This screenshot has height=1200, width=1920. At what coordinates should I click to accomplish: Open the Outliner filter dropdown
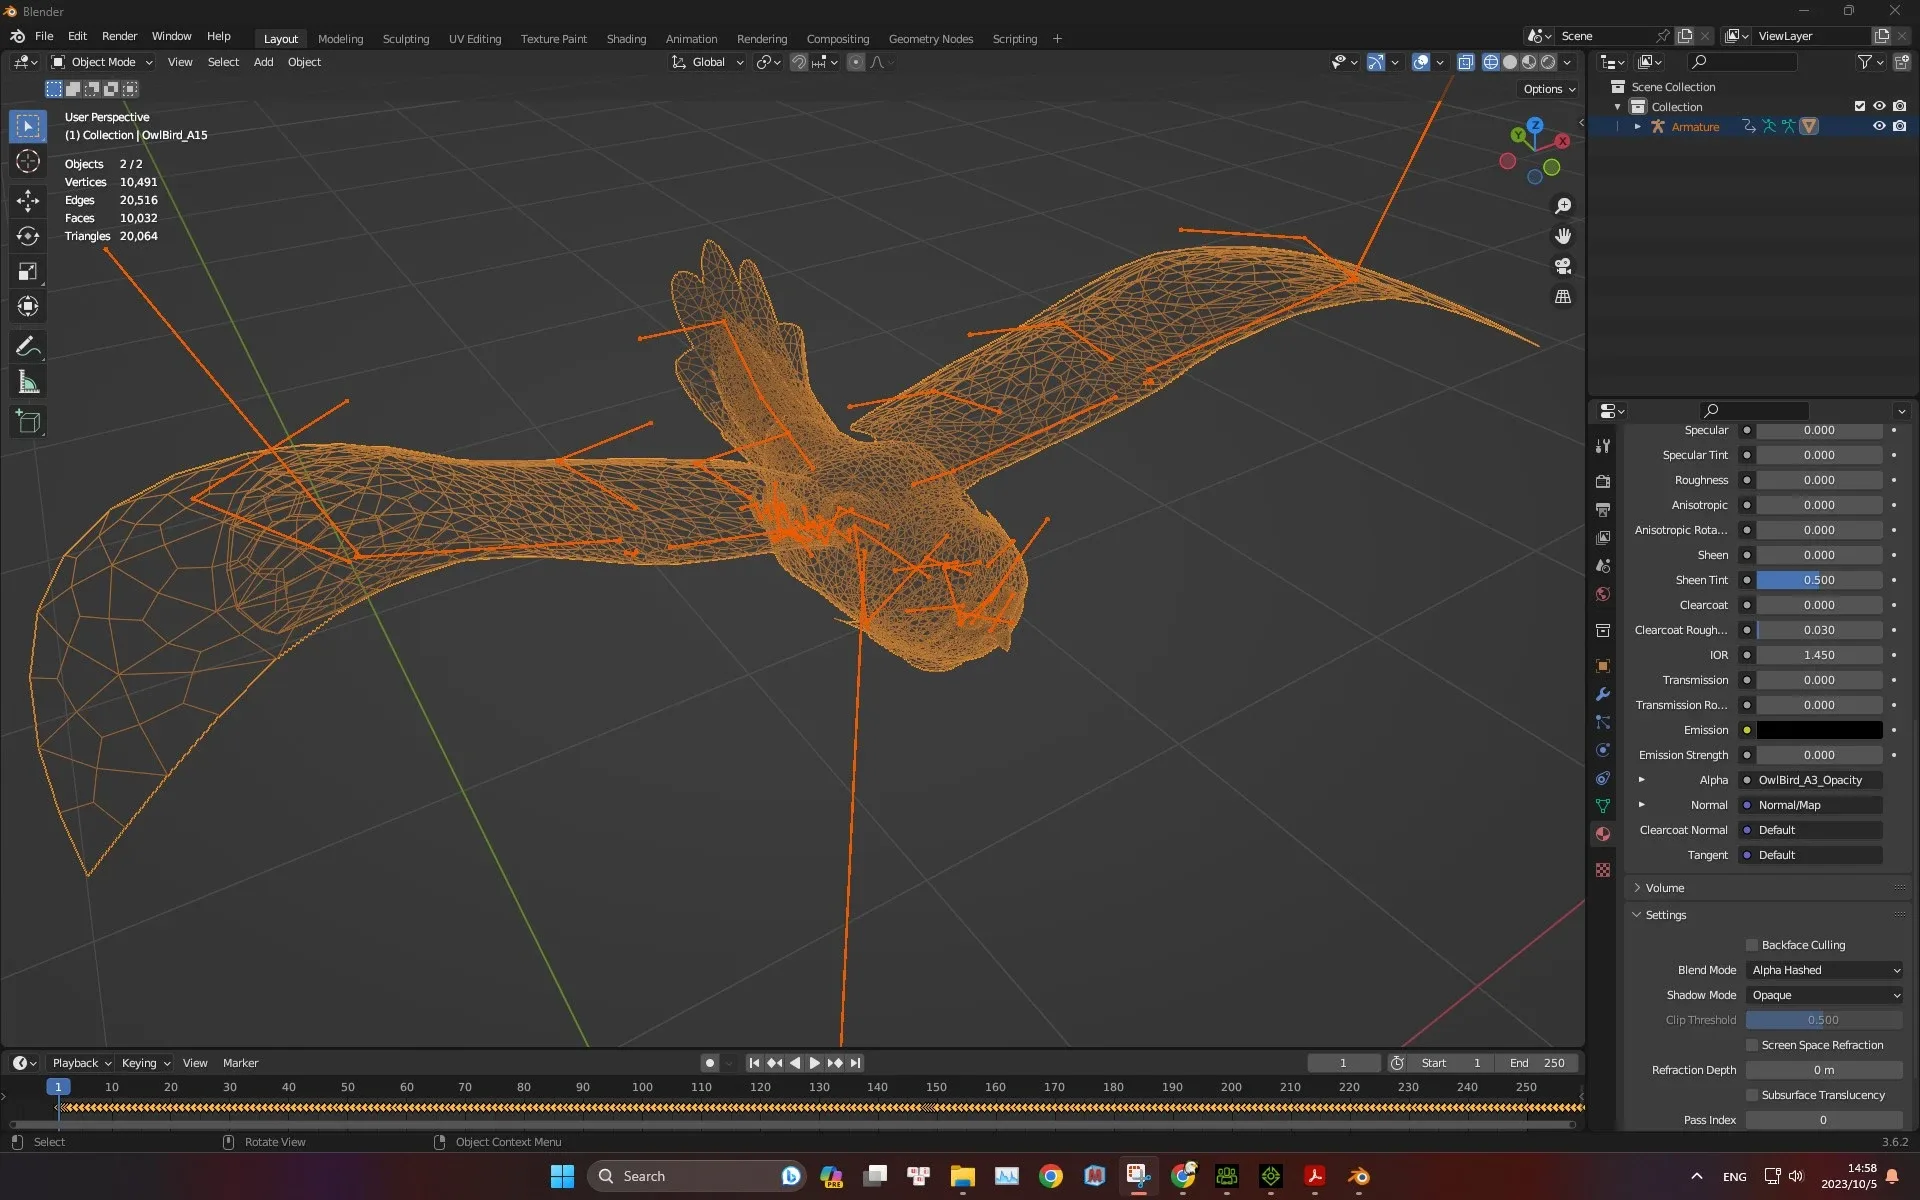(1870, 62)
